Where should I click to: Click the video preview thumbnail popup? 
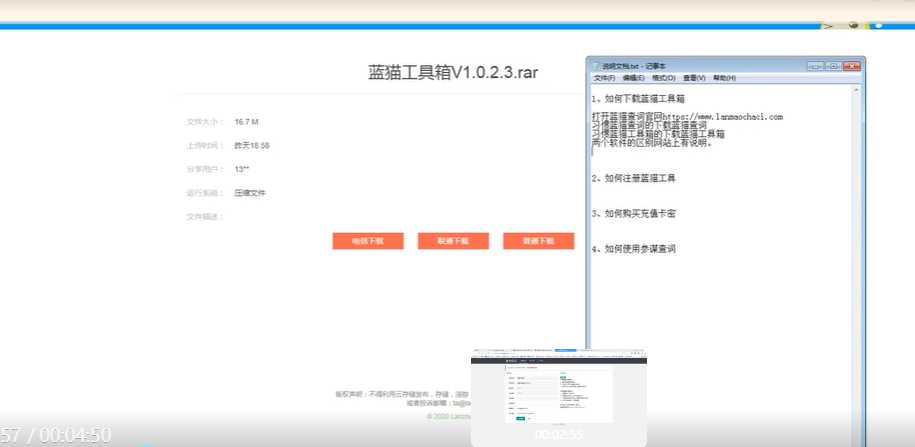tap(558, 397)
